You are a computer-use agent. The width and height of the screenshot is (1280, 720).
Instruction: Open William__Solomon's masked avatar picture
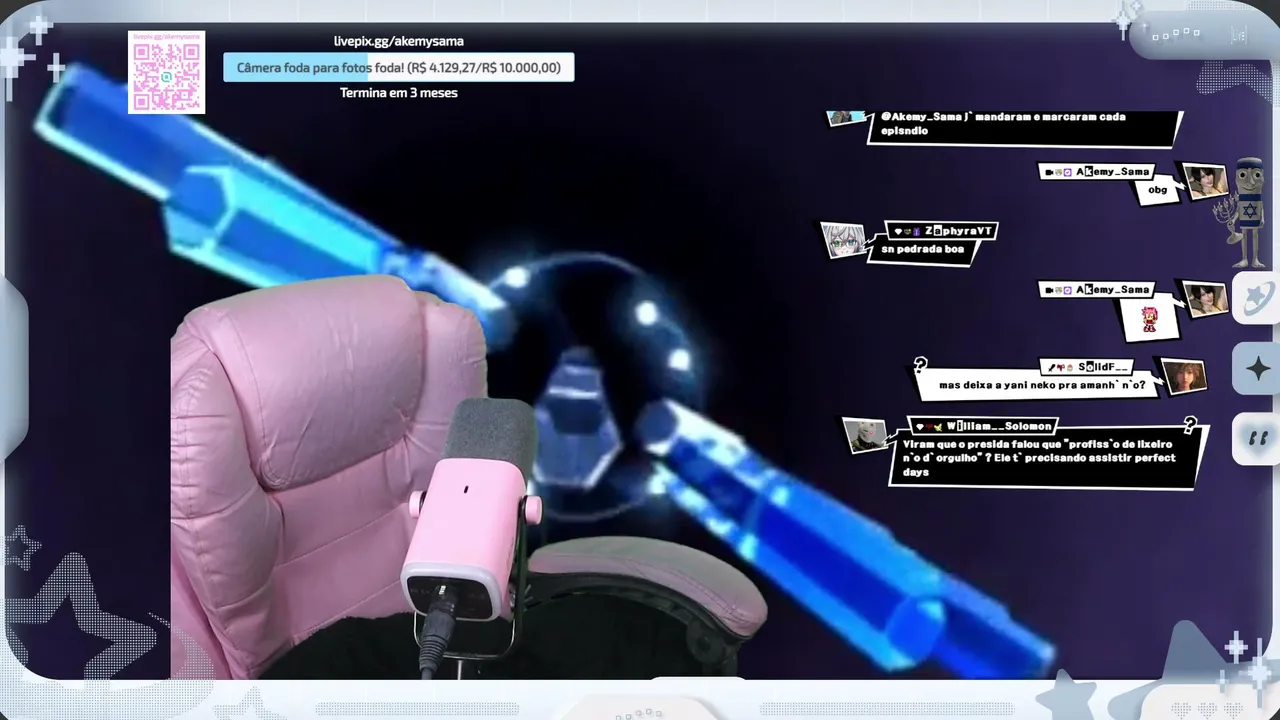coord(865,435)
